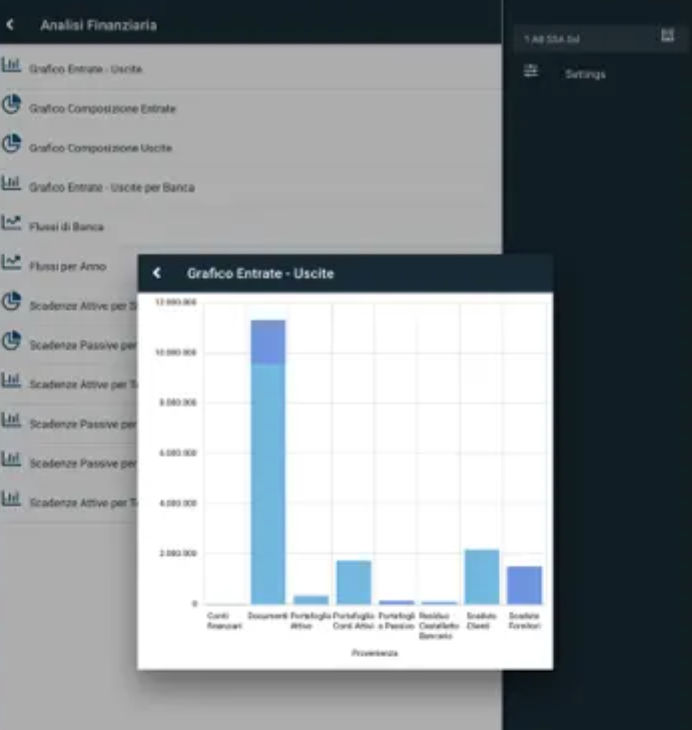692x730 pixels.
Task: Click the Scaduto Clienti bar
Action: [482, 577]
